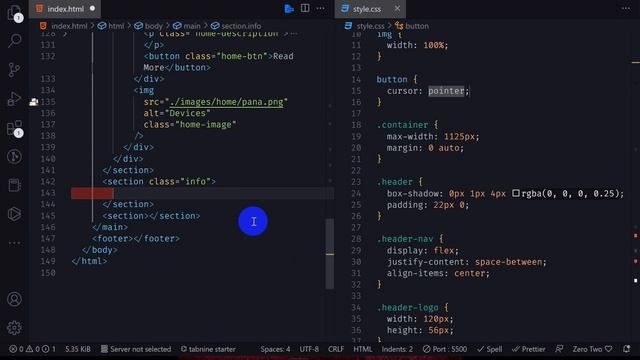Place cursor on empty line 143
The width and height of the screenshot is (640, 360).
(202, 193)
